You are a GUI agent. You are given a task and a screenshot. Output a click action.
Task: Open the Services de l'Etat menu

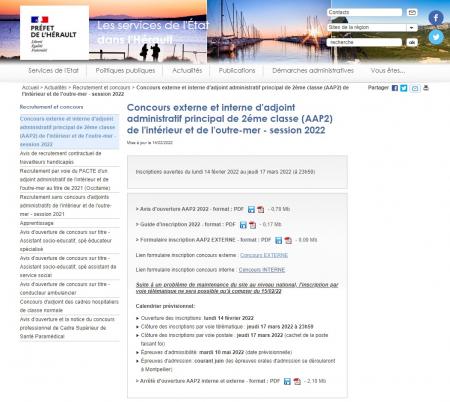(53, 71)
